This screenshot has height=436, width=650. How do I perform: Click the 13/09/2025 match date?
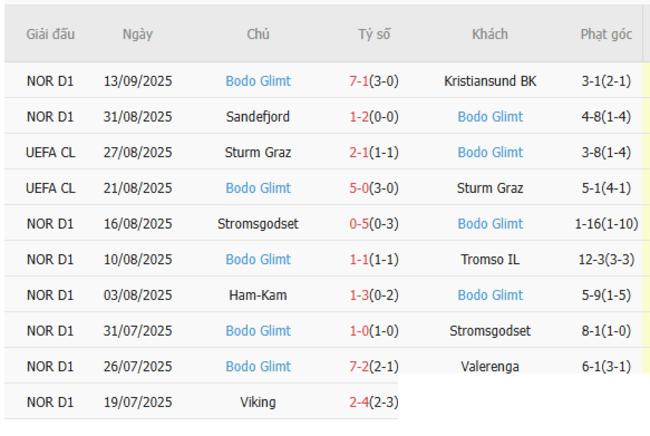pyautogui.click(x=138, y=81)
